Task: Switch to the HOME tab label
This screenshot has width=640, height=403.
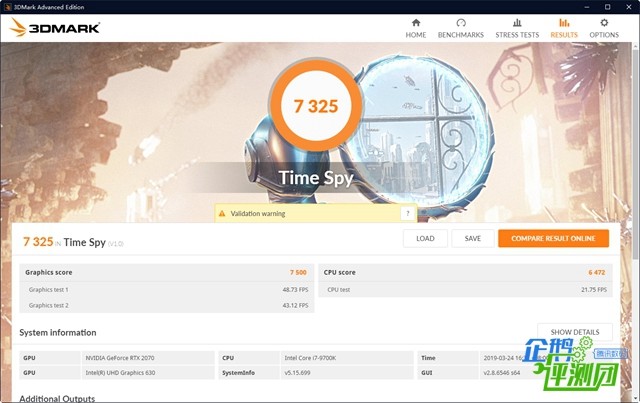Action: pyautogui.click(x=416, y=35)
